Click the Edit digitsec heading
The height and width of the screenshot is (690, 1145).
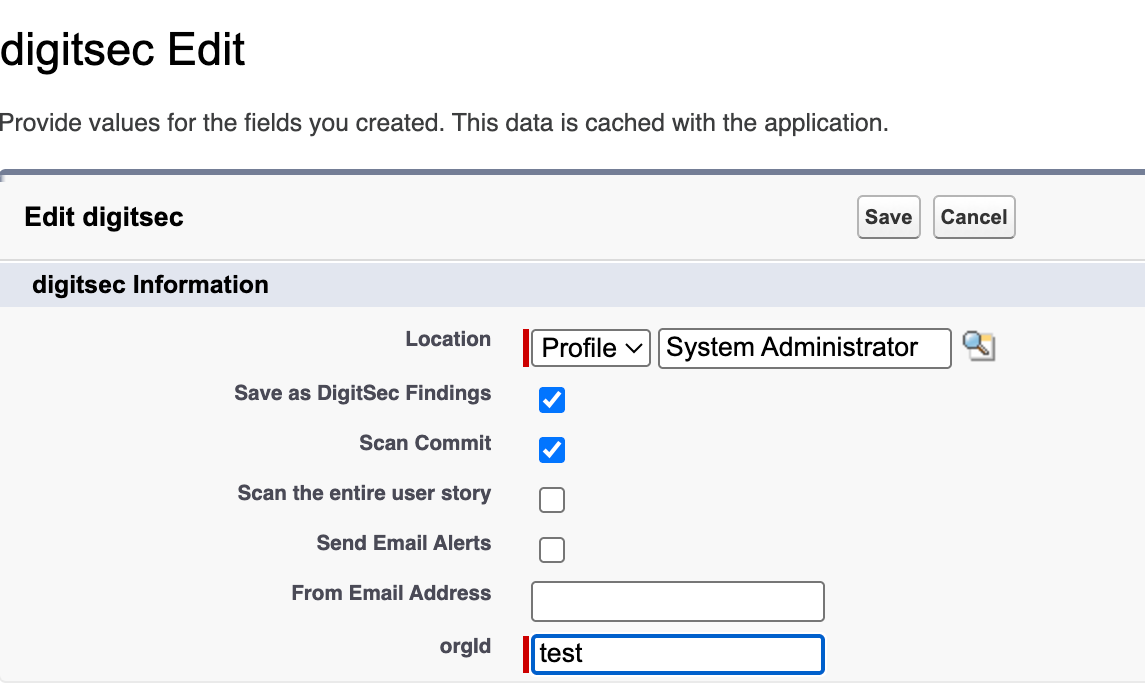(104, 217)
